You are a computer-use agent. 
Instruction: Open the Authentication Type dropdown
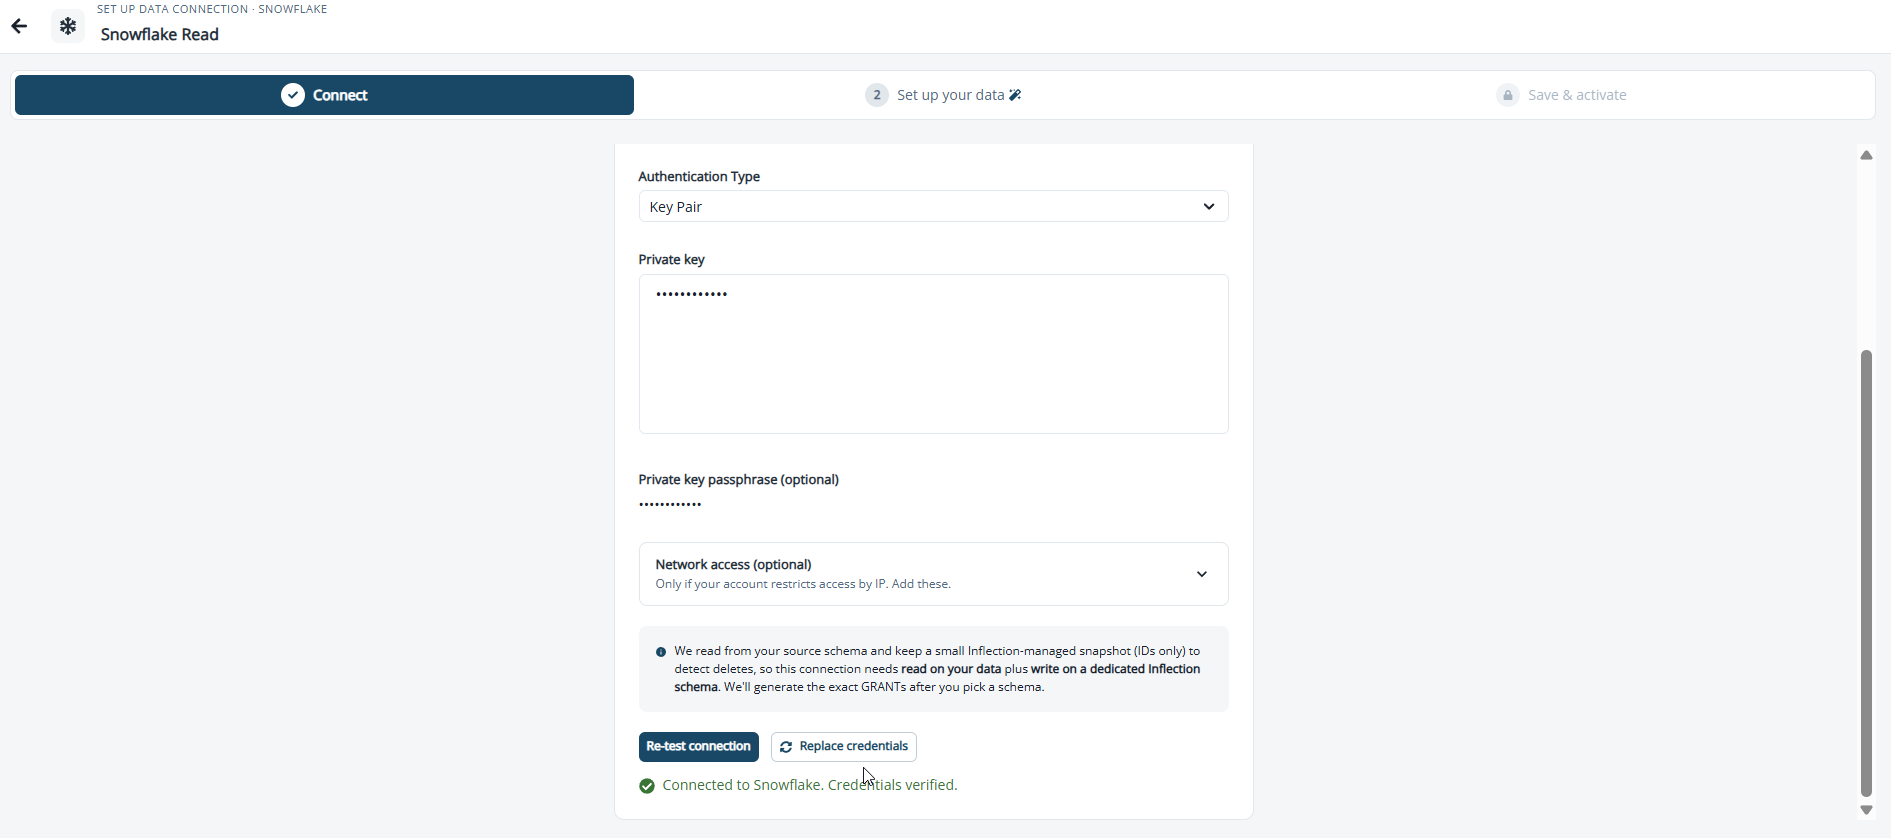(x=933, y=207)
